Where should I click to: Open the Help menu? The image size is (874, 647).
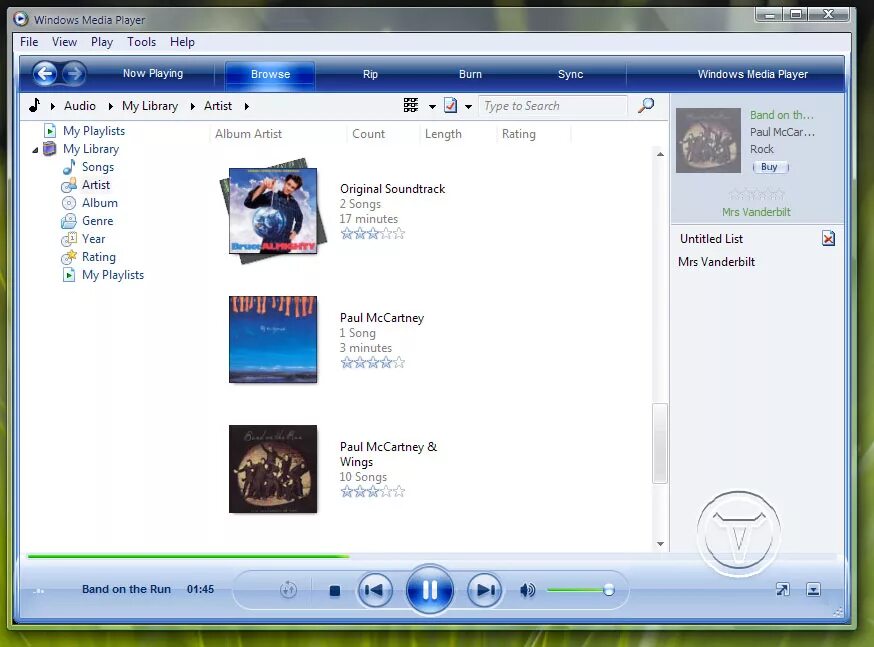pyautogui.click(x=182, y=42)
